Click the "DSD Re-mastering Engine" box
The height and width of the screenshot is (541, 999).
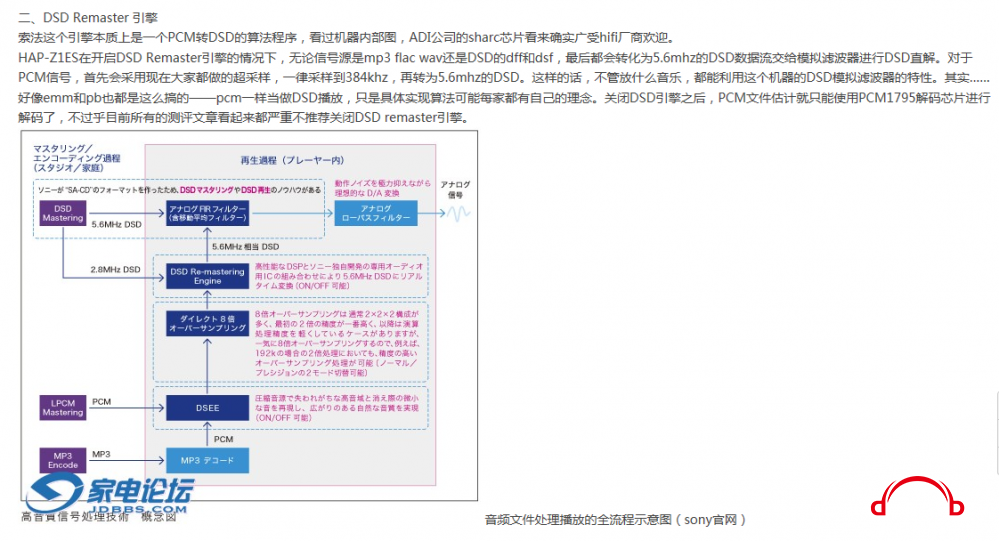(208, 276)
